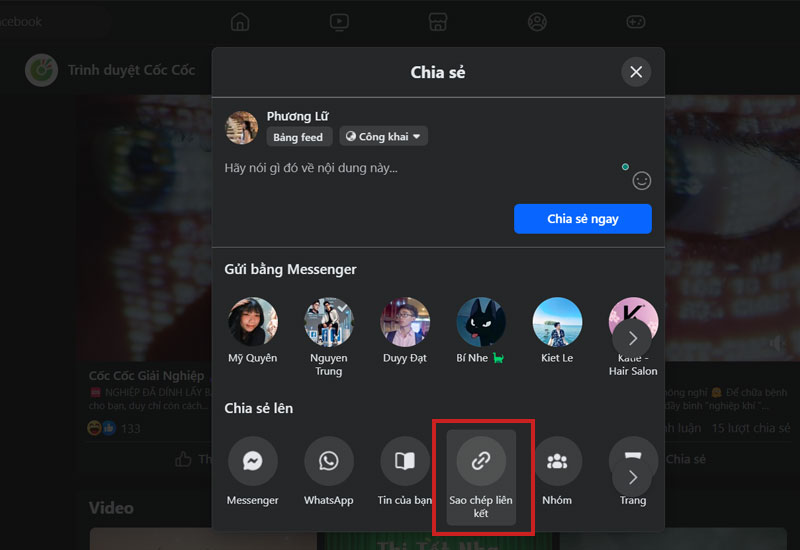Share to Tin của bạn story icon
The height and width of the screenshot is (550, 800).
(405, 461)
